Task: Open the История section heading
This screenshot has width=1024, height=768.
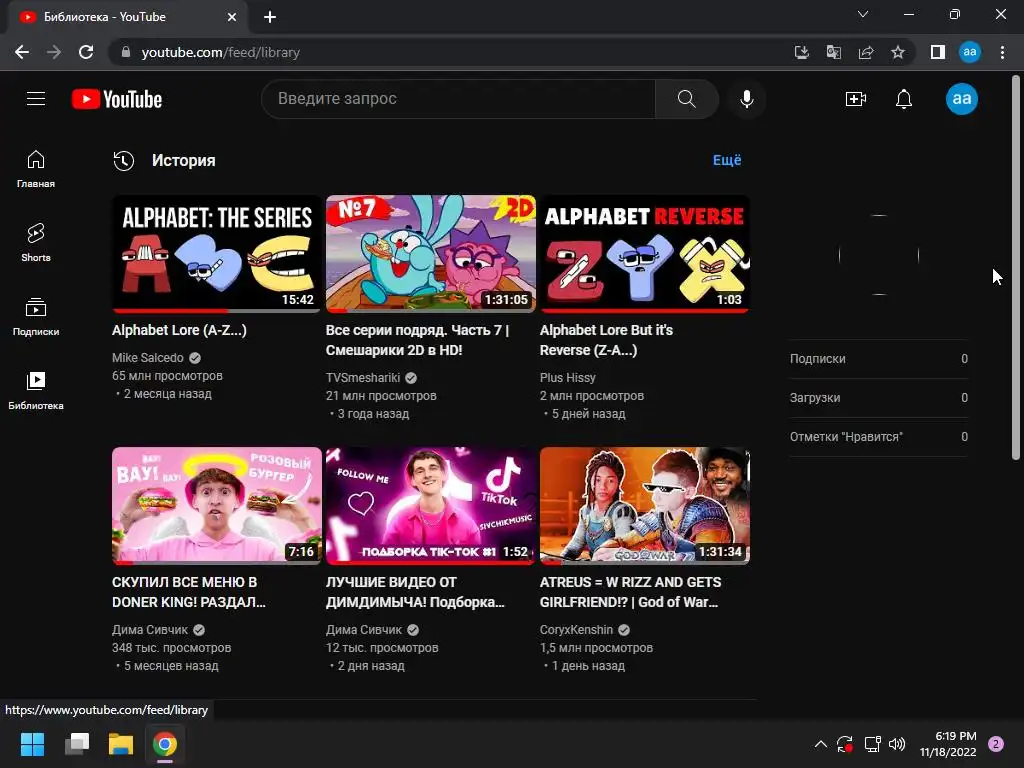Action: [184, 161]
